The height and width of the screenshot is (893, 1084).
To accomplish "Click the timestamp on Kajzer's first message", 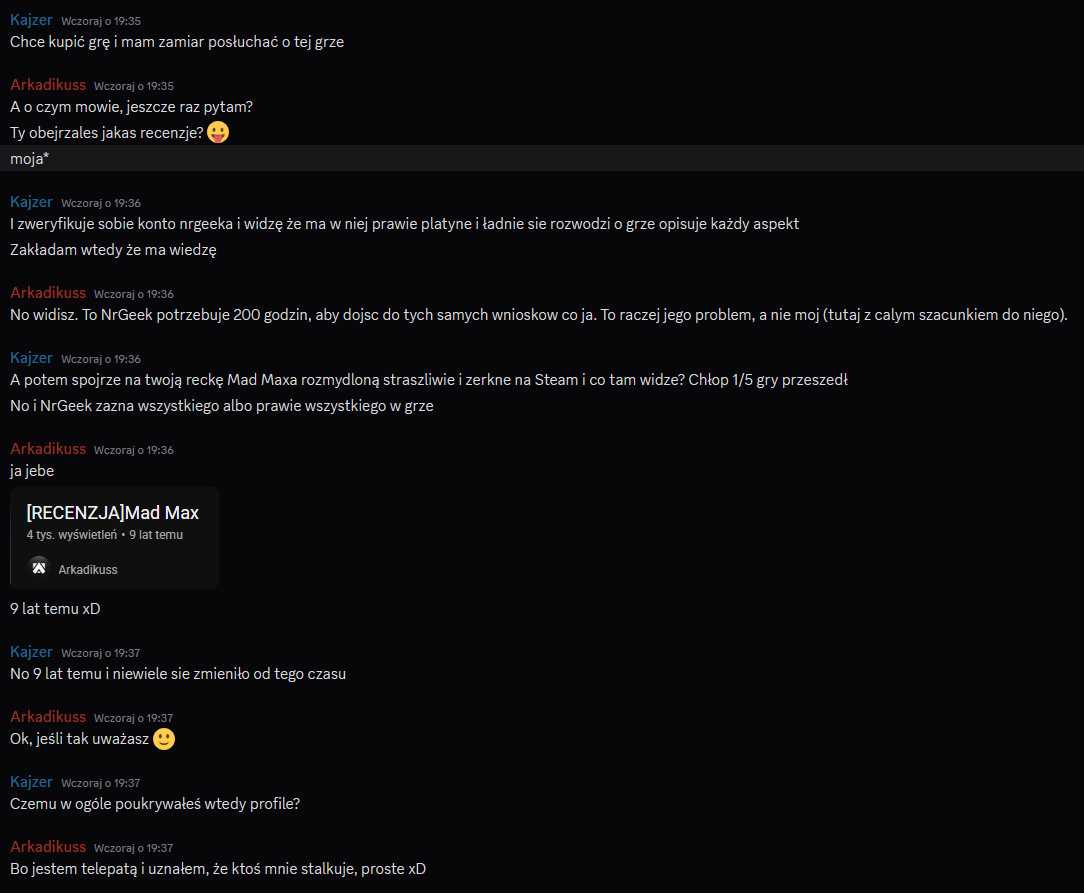I will (101, 21).
